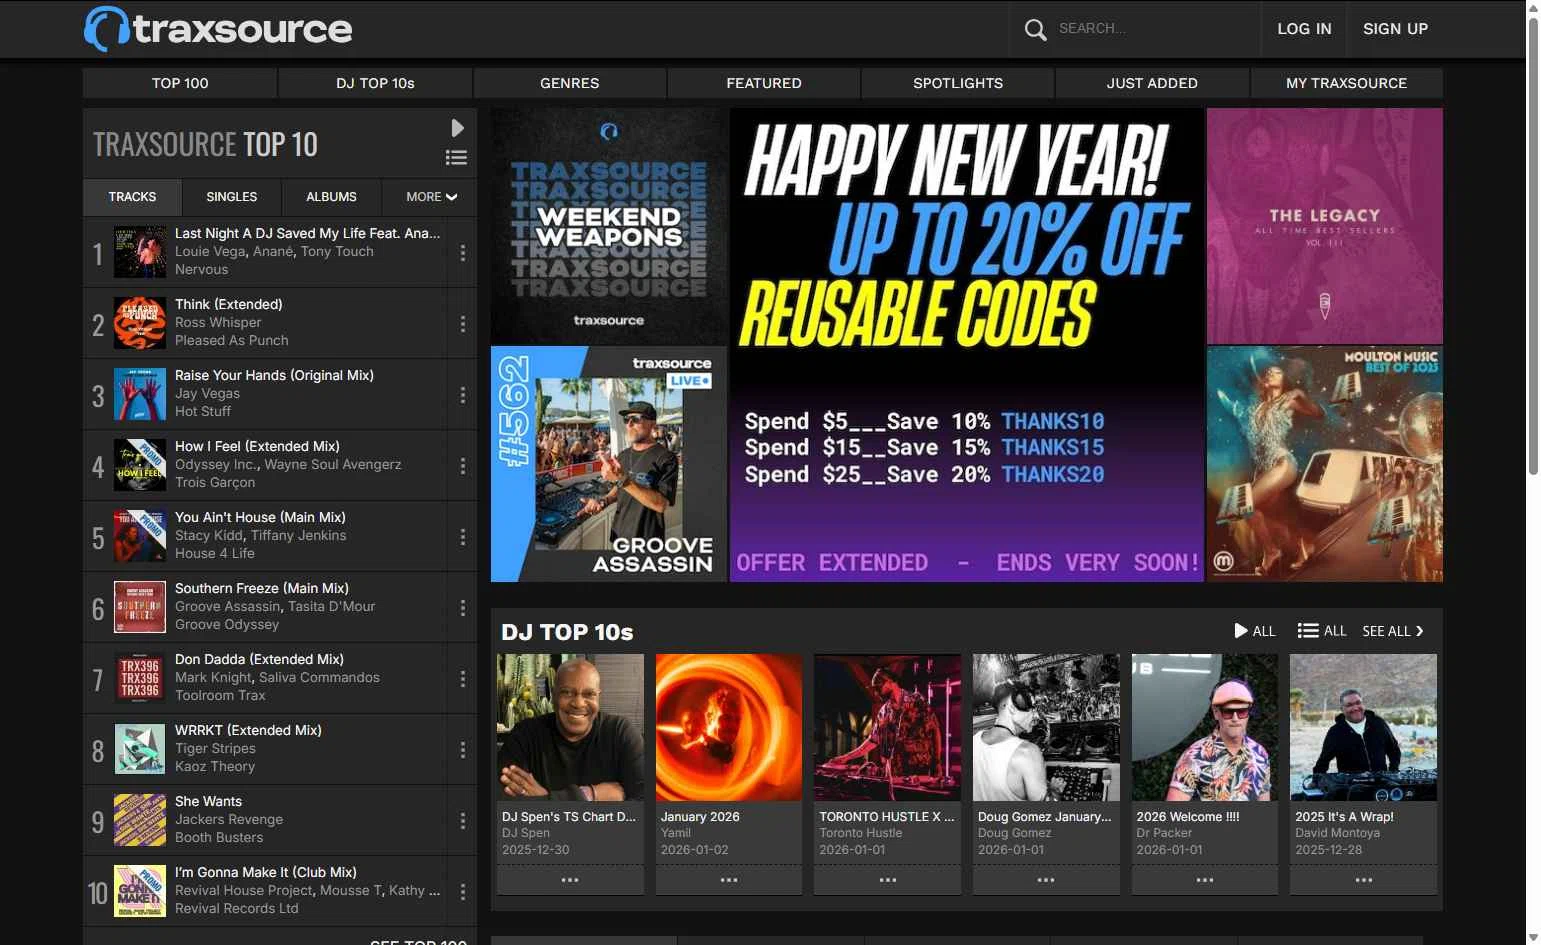Play all DJ Top 10s
This screenshot has width=1541, height=945.
pos(1255,631)
